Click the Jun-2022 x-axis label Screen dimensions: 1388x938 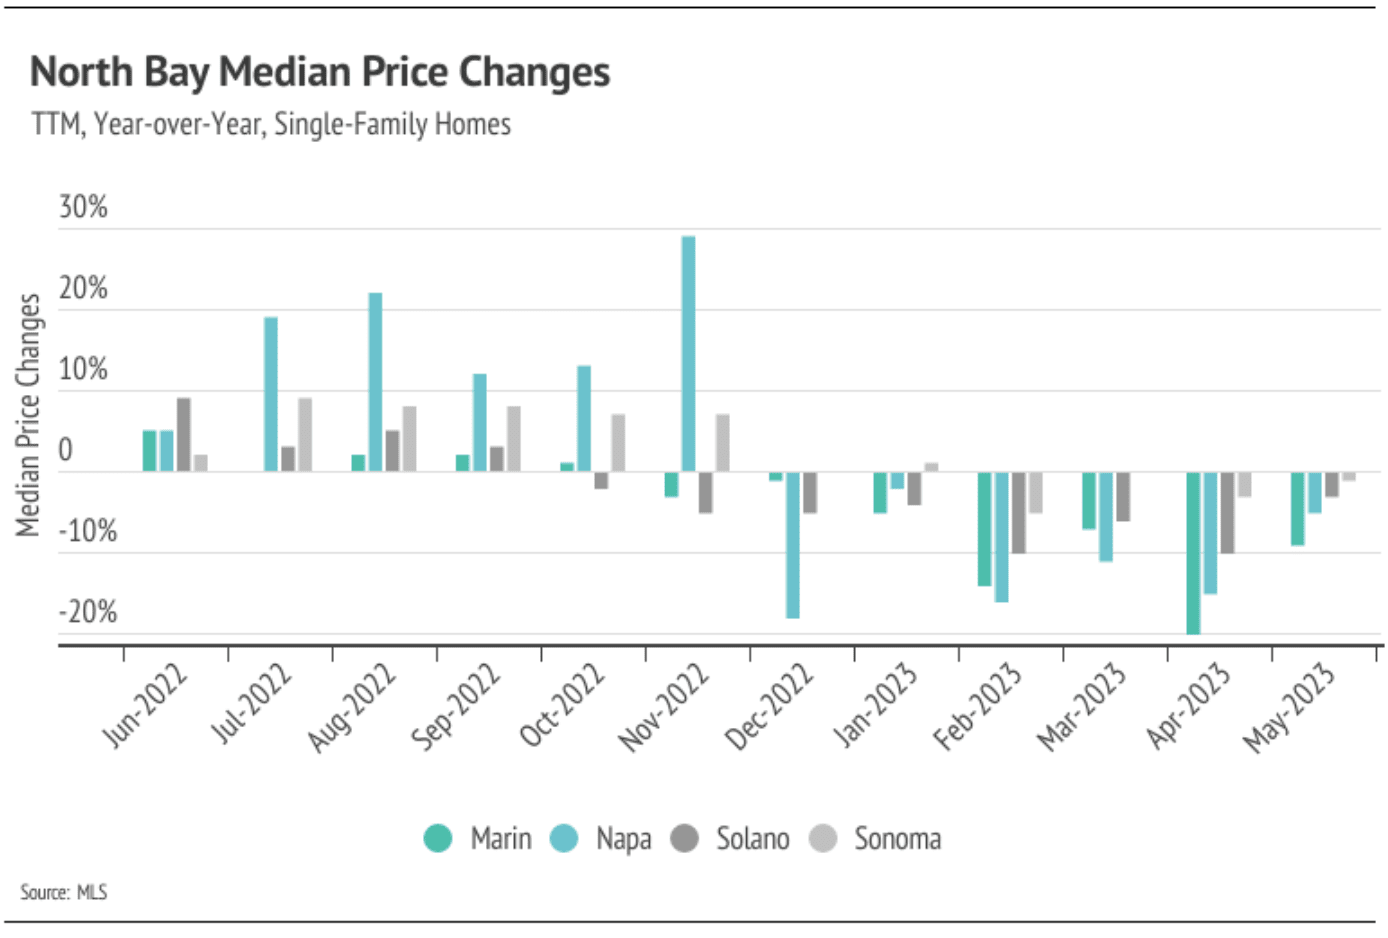(x=145, y=705)
